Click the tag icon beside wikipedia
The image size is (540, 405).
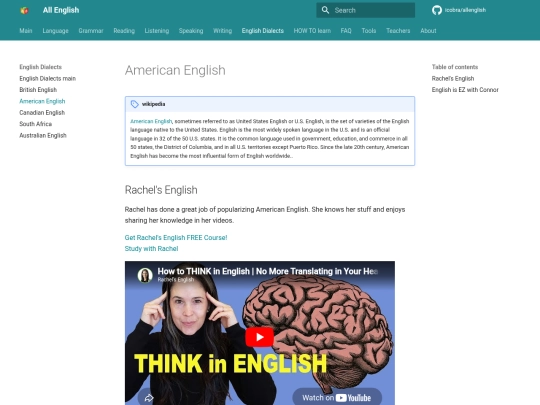point(135,104)
